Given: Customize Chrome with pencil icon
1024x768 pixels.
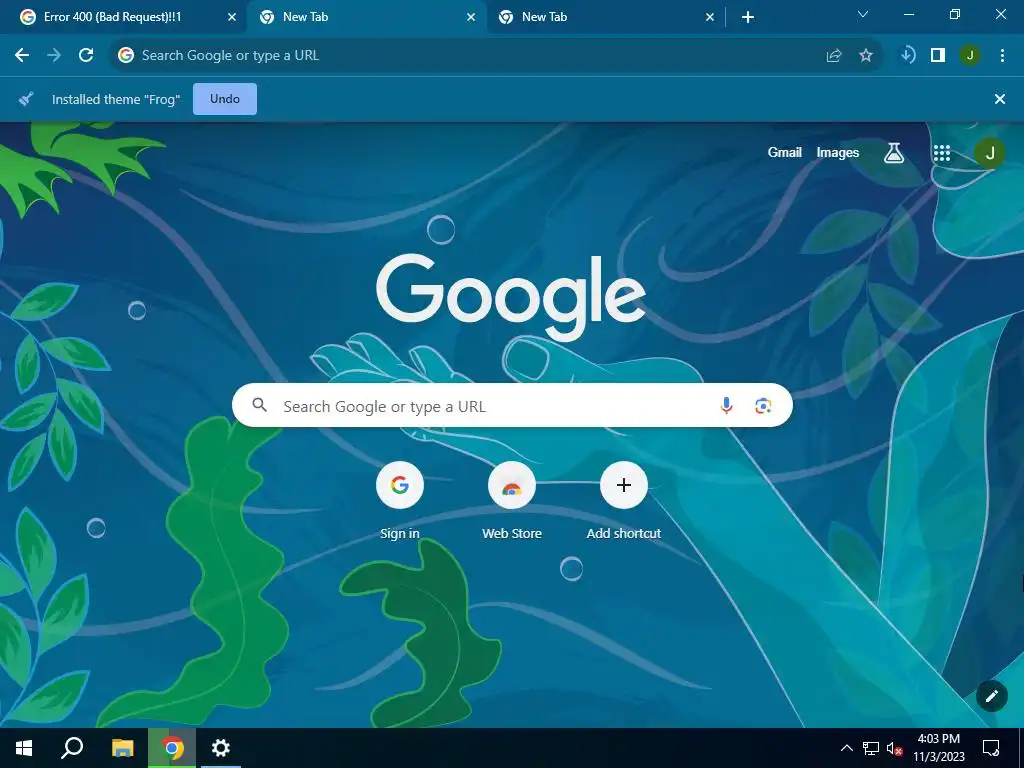Looking at the screenshot, I should click(991, 696).
